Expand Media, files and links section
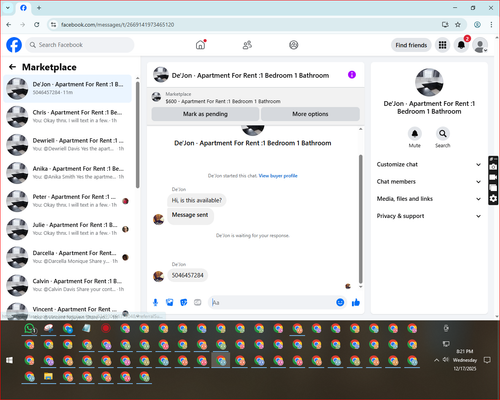Image resolution: width=500 pixels, height=400 pixels. pos(429,199)
